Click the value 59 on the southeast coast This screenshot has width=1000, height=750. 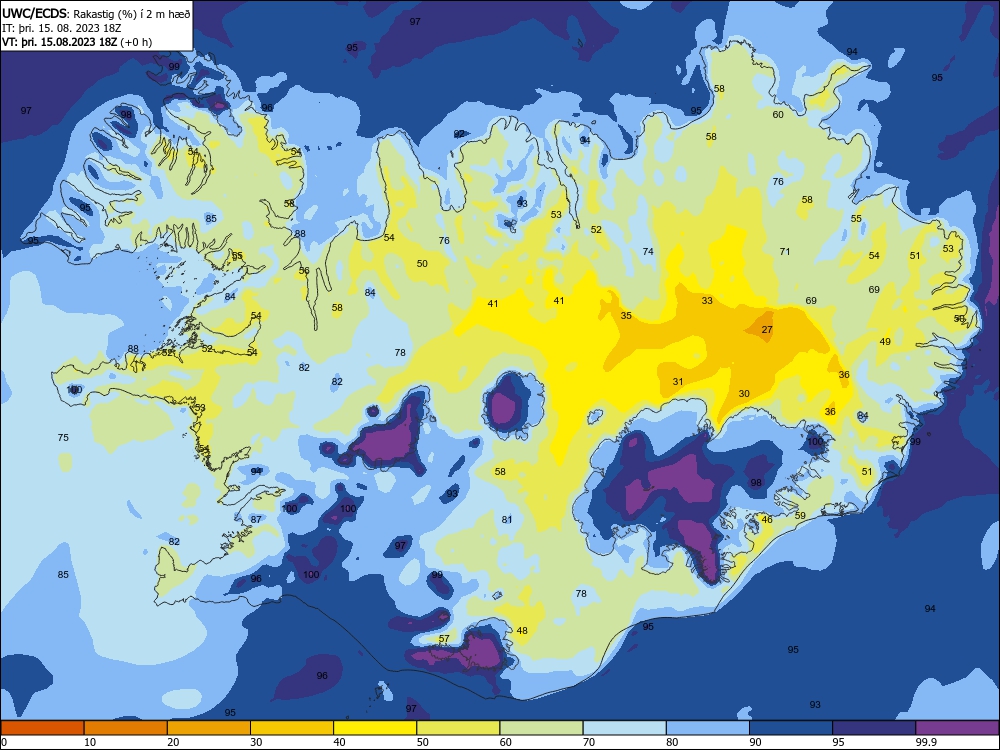[x=800, y=515]
